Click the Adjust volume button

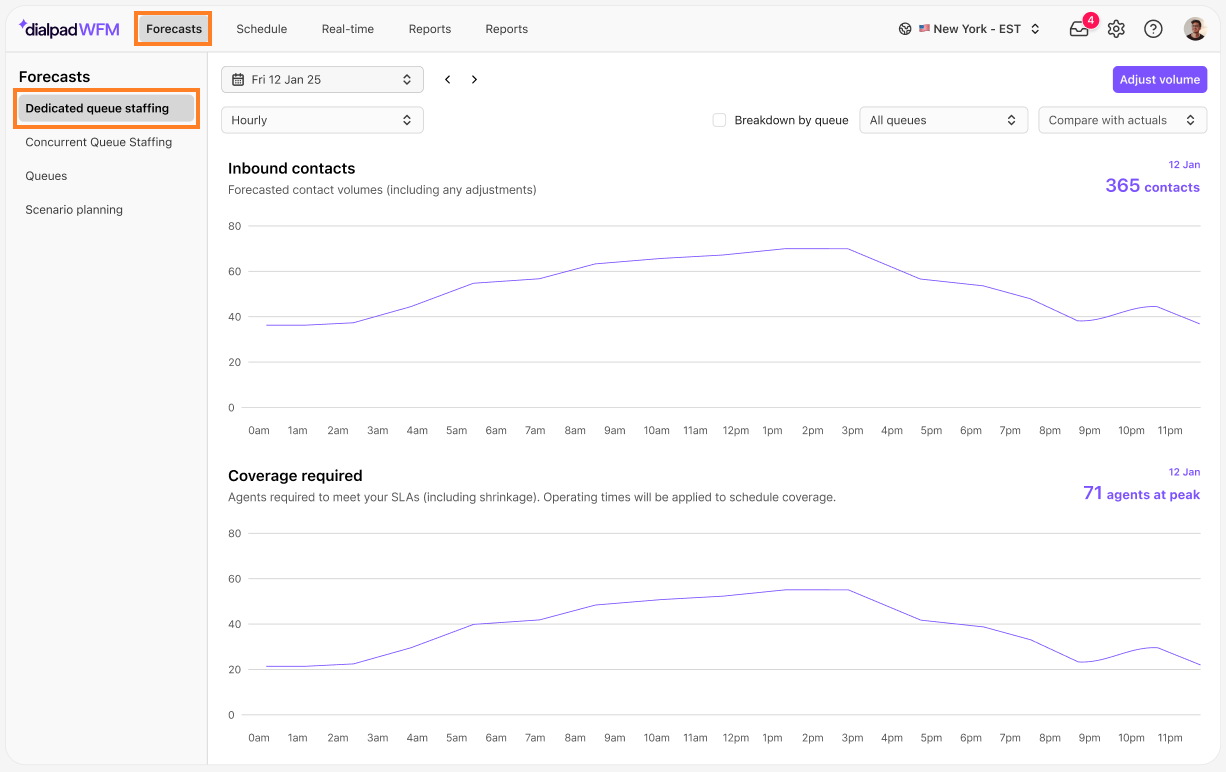tap(1160, 79)
